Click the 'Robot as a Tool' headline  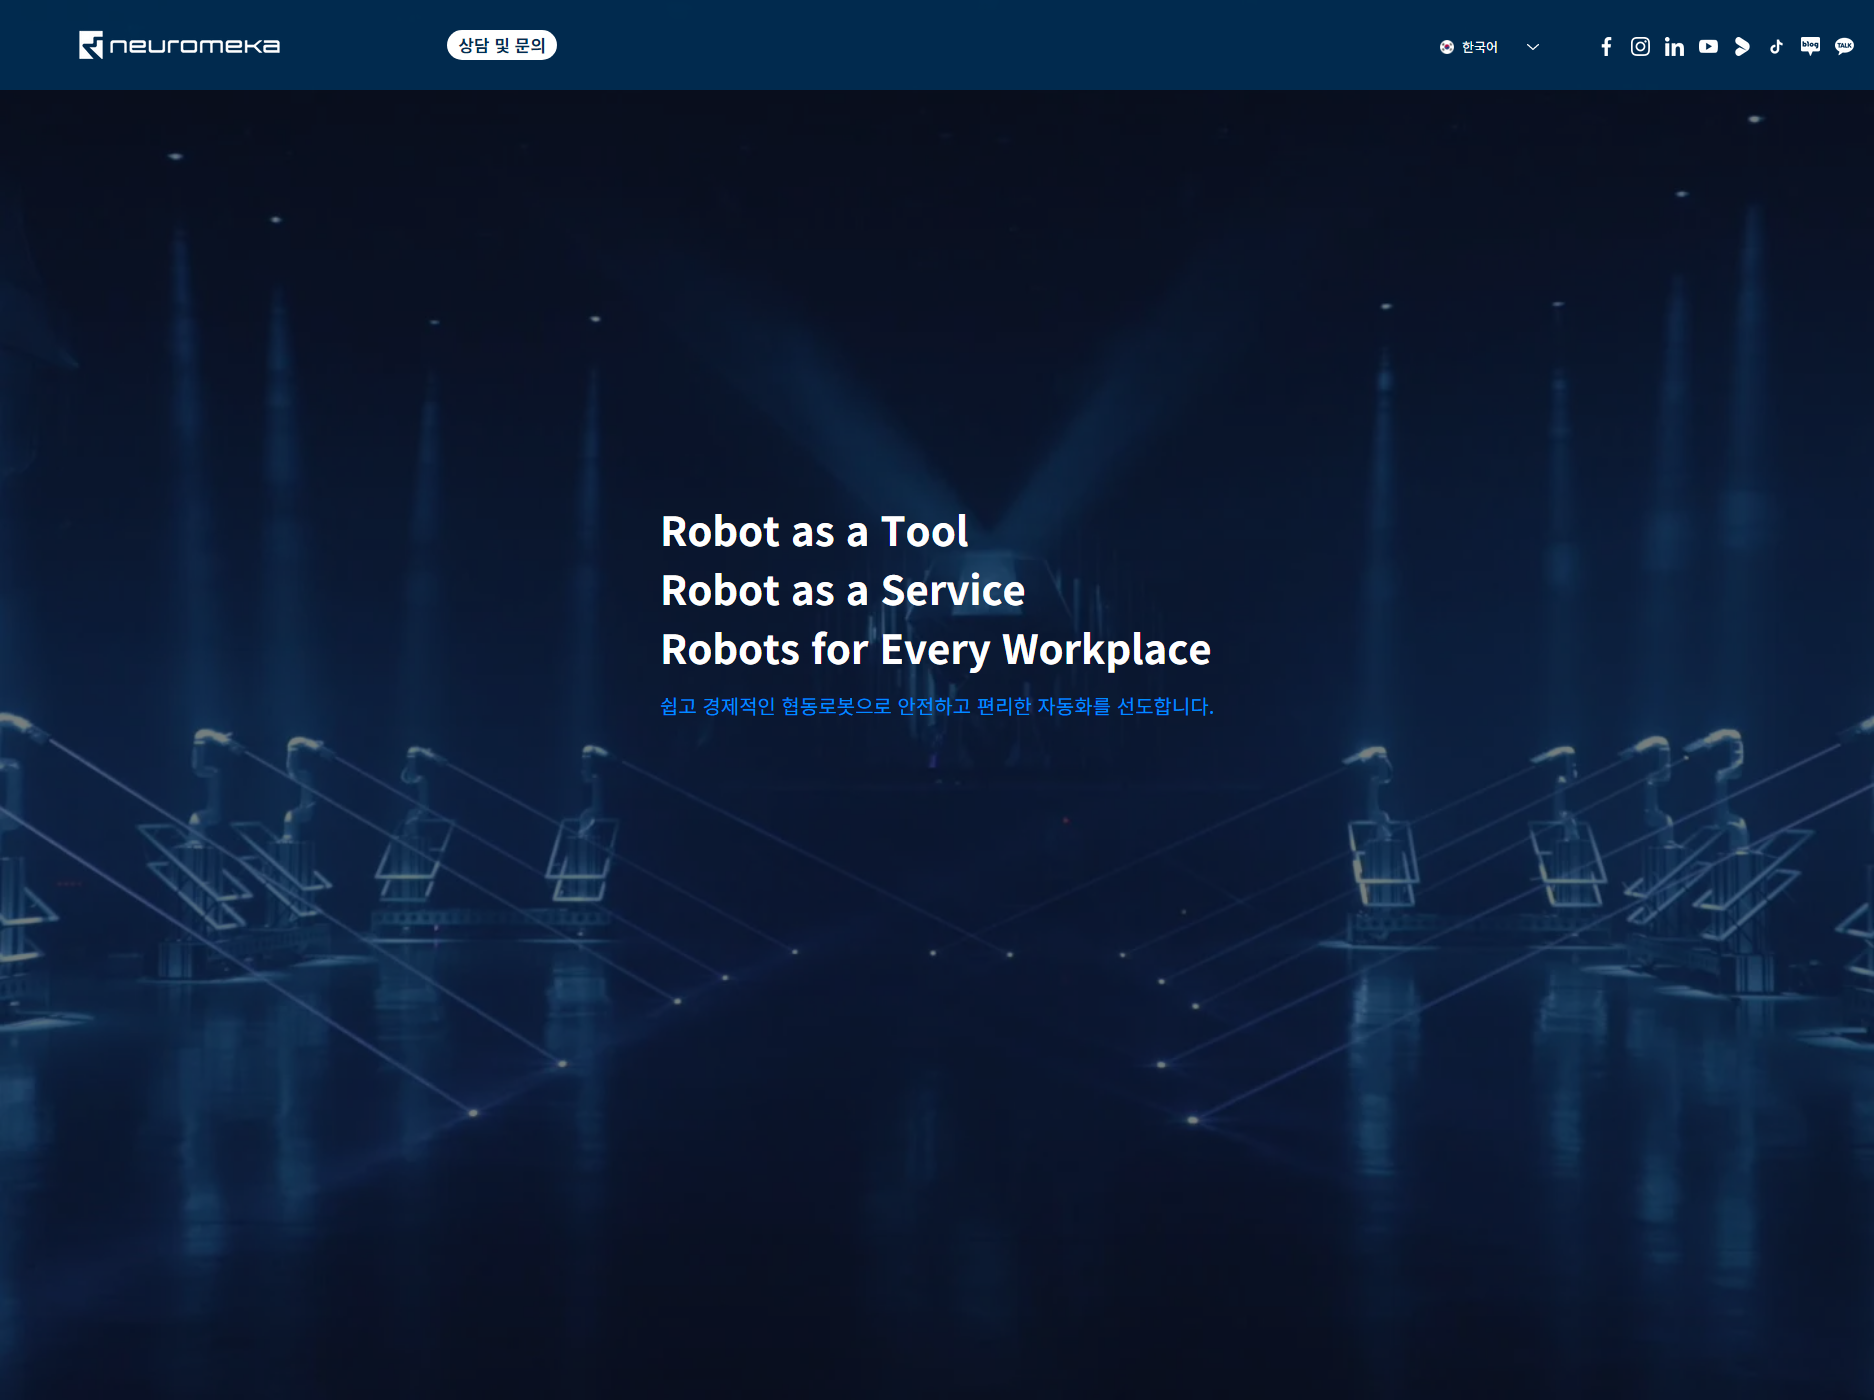click(814, 531)
